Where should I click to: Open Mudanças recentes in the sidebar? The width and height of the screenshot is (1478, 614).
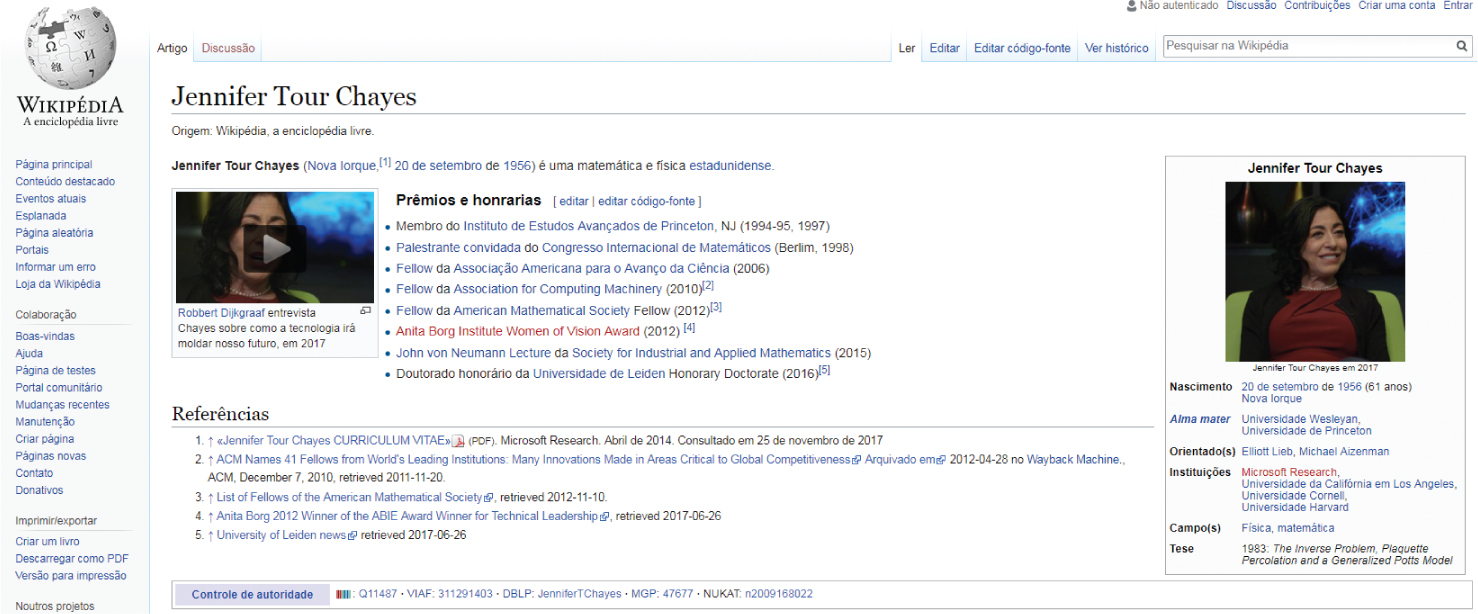62,404
